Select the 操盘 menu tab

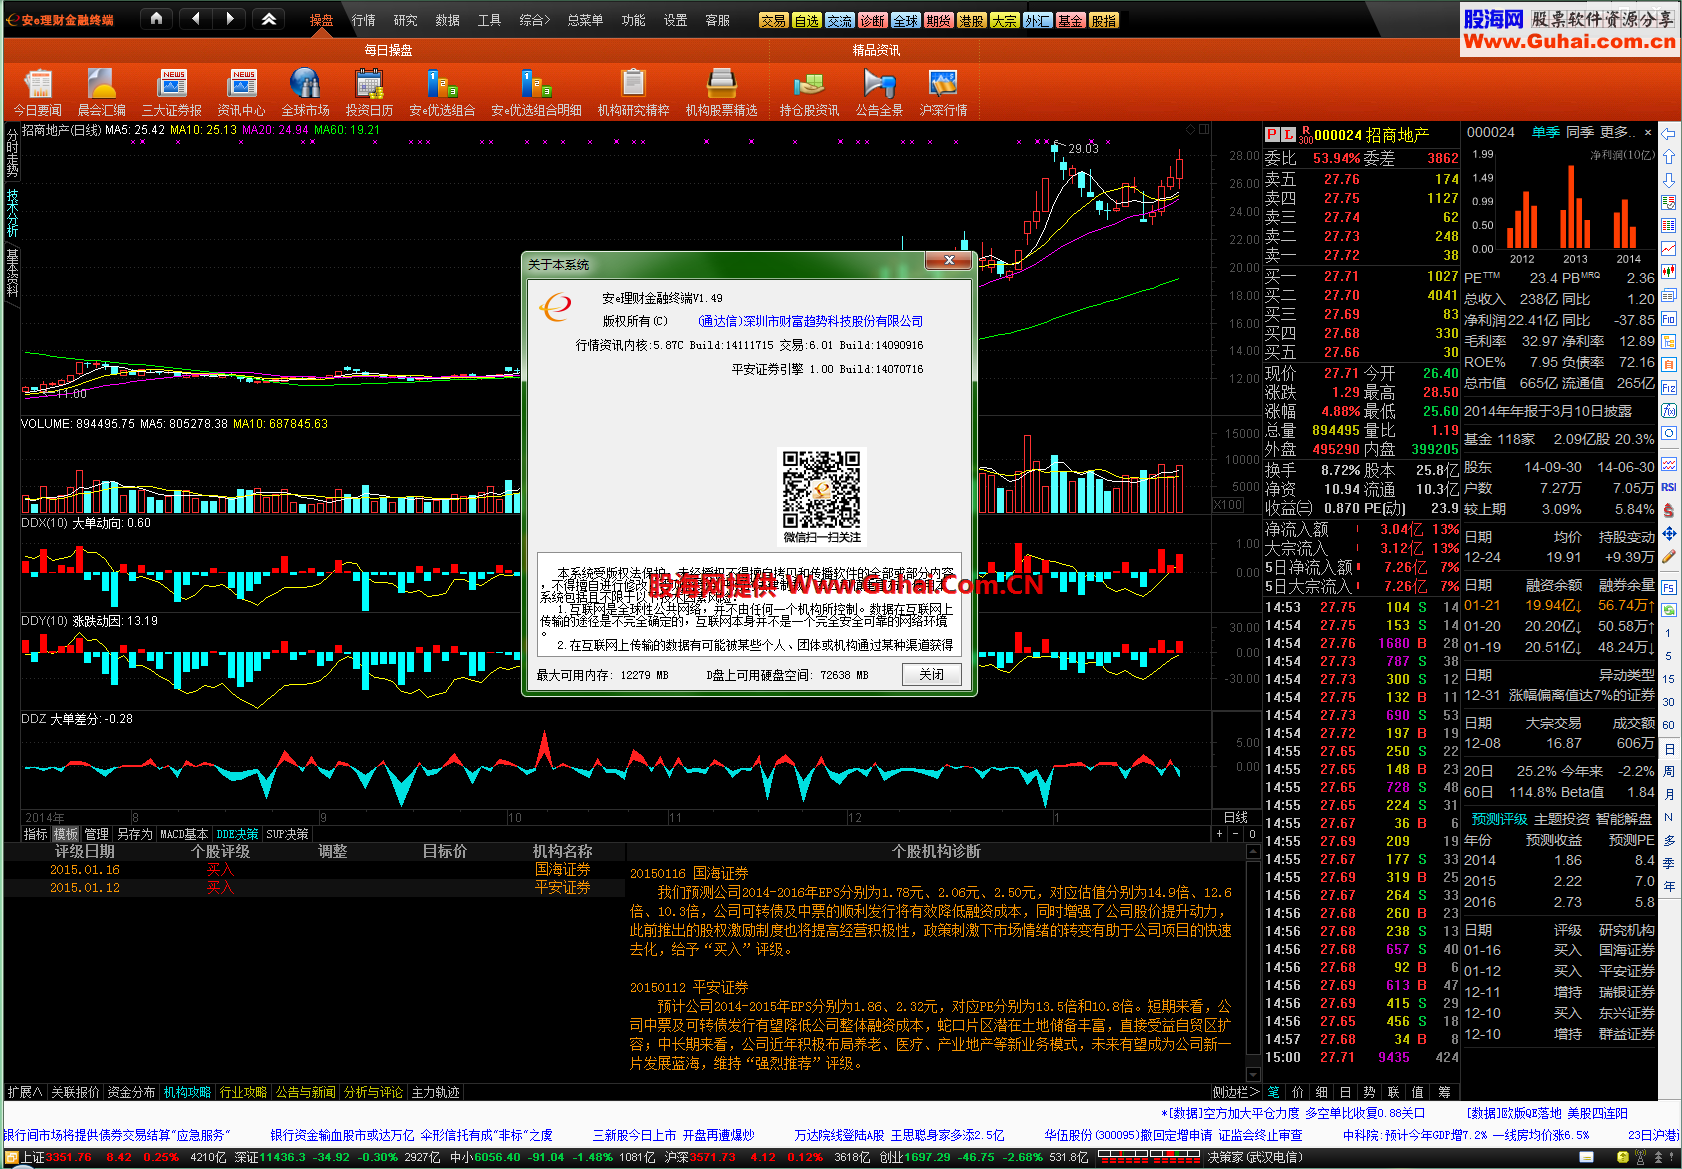coord(321,20)
